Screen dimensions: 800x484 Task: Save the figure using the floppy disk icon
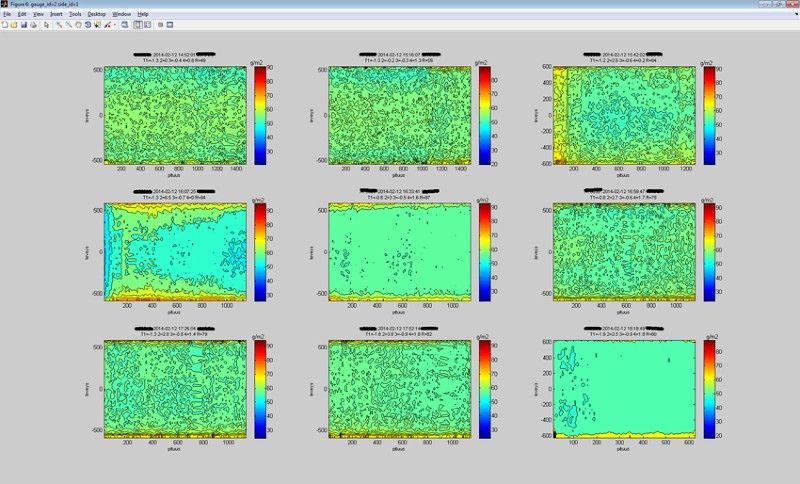(x=24, y=24)
